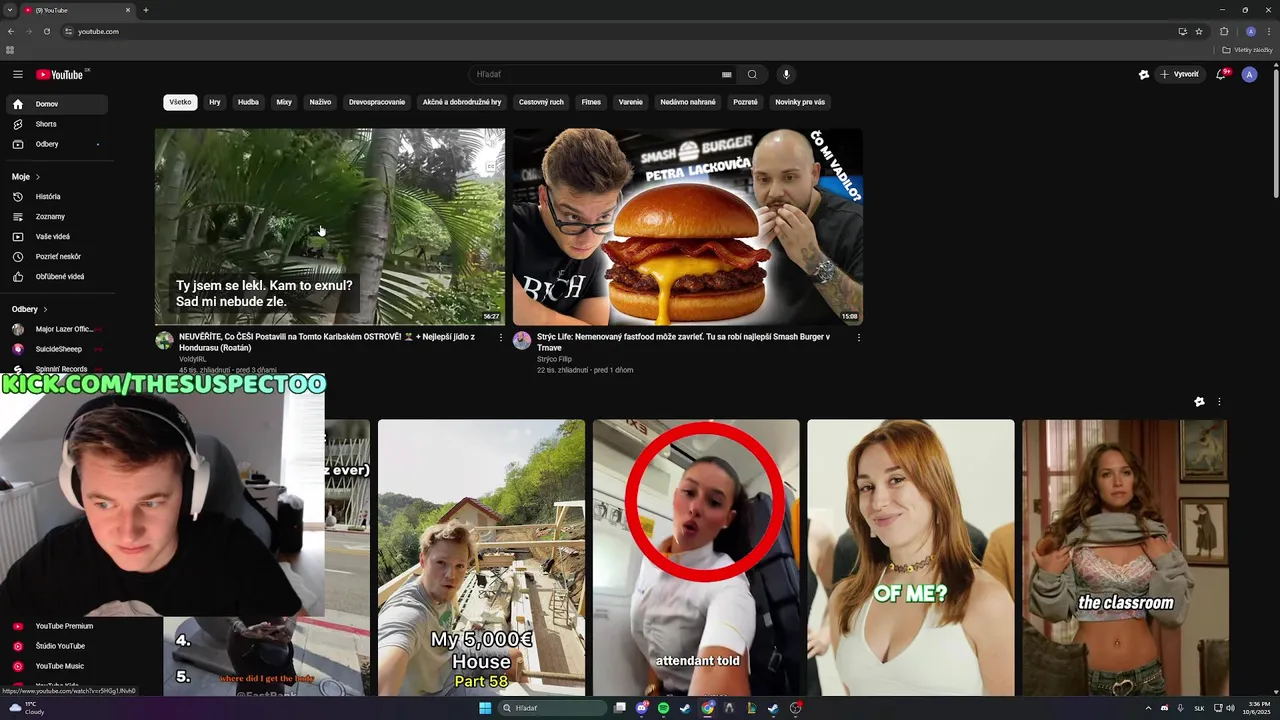
Task: Open the Smash Burger video thumbnail
Action: [x=688, y=226]
